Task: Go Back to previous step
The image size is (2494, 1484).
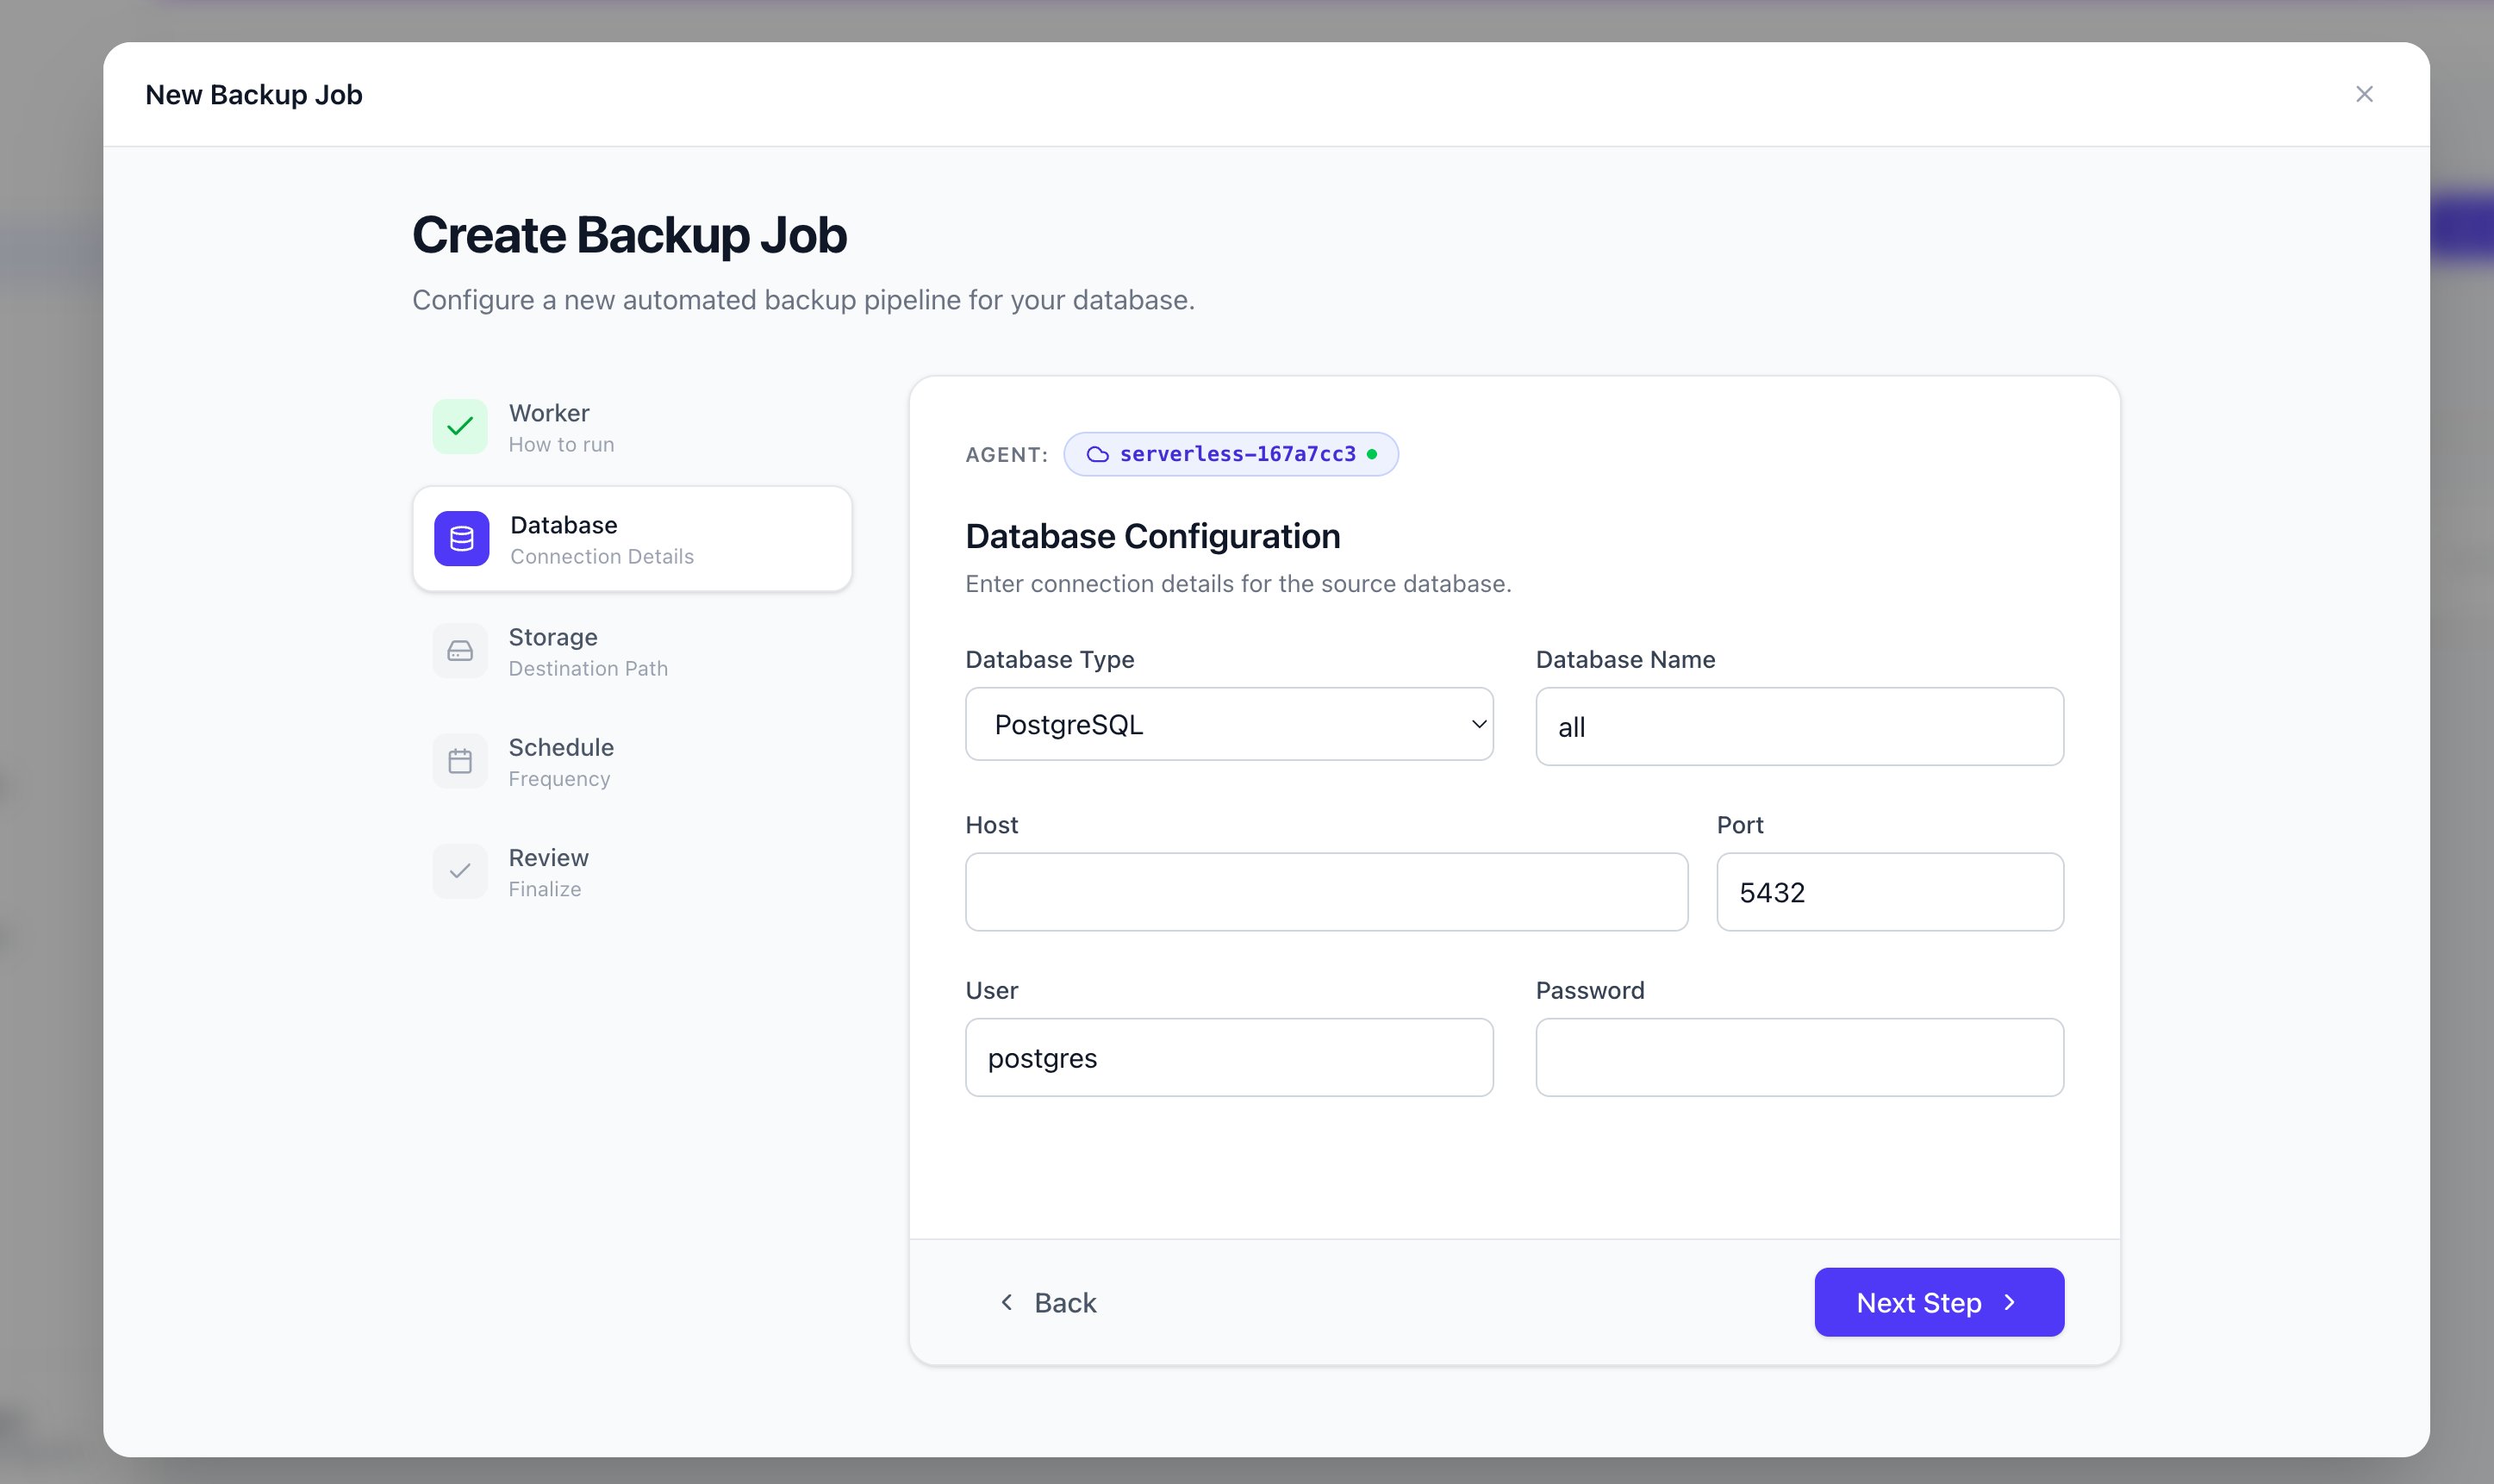Action: [x=1048, y=1302]
